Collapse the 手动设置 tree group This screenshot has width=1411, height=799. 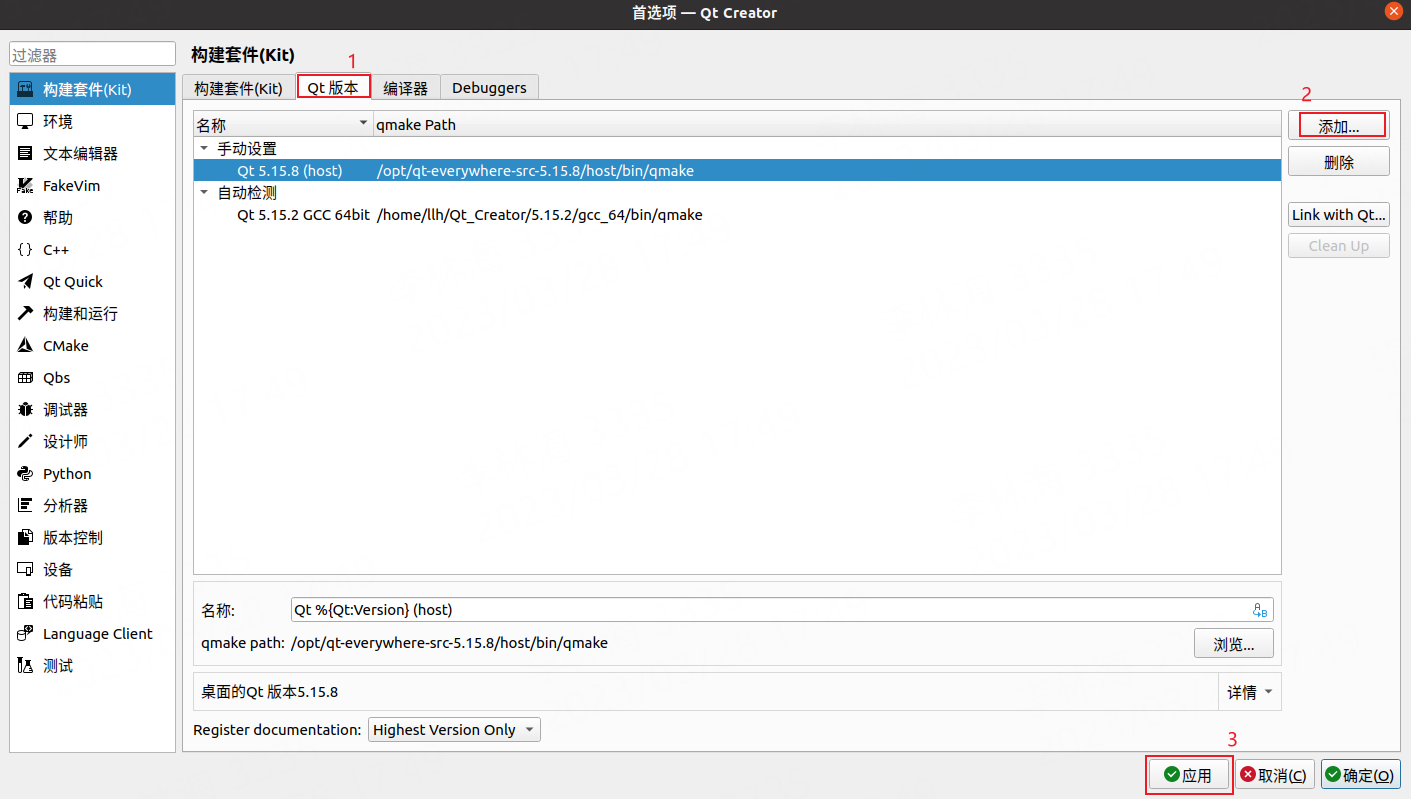click(x=204, y=148)
